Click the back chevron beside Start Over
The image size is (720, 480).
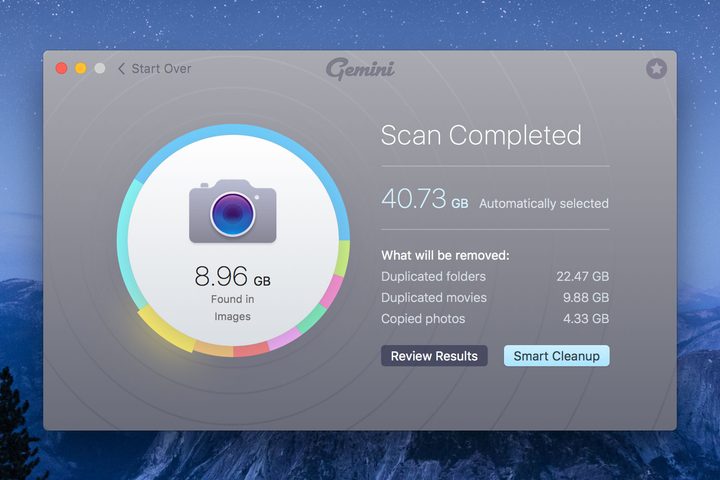[x=121, y=69]
